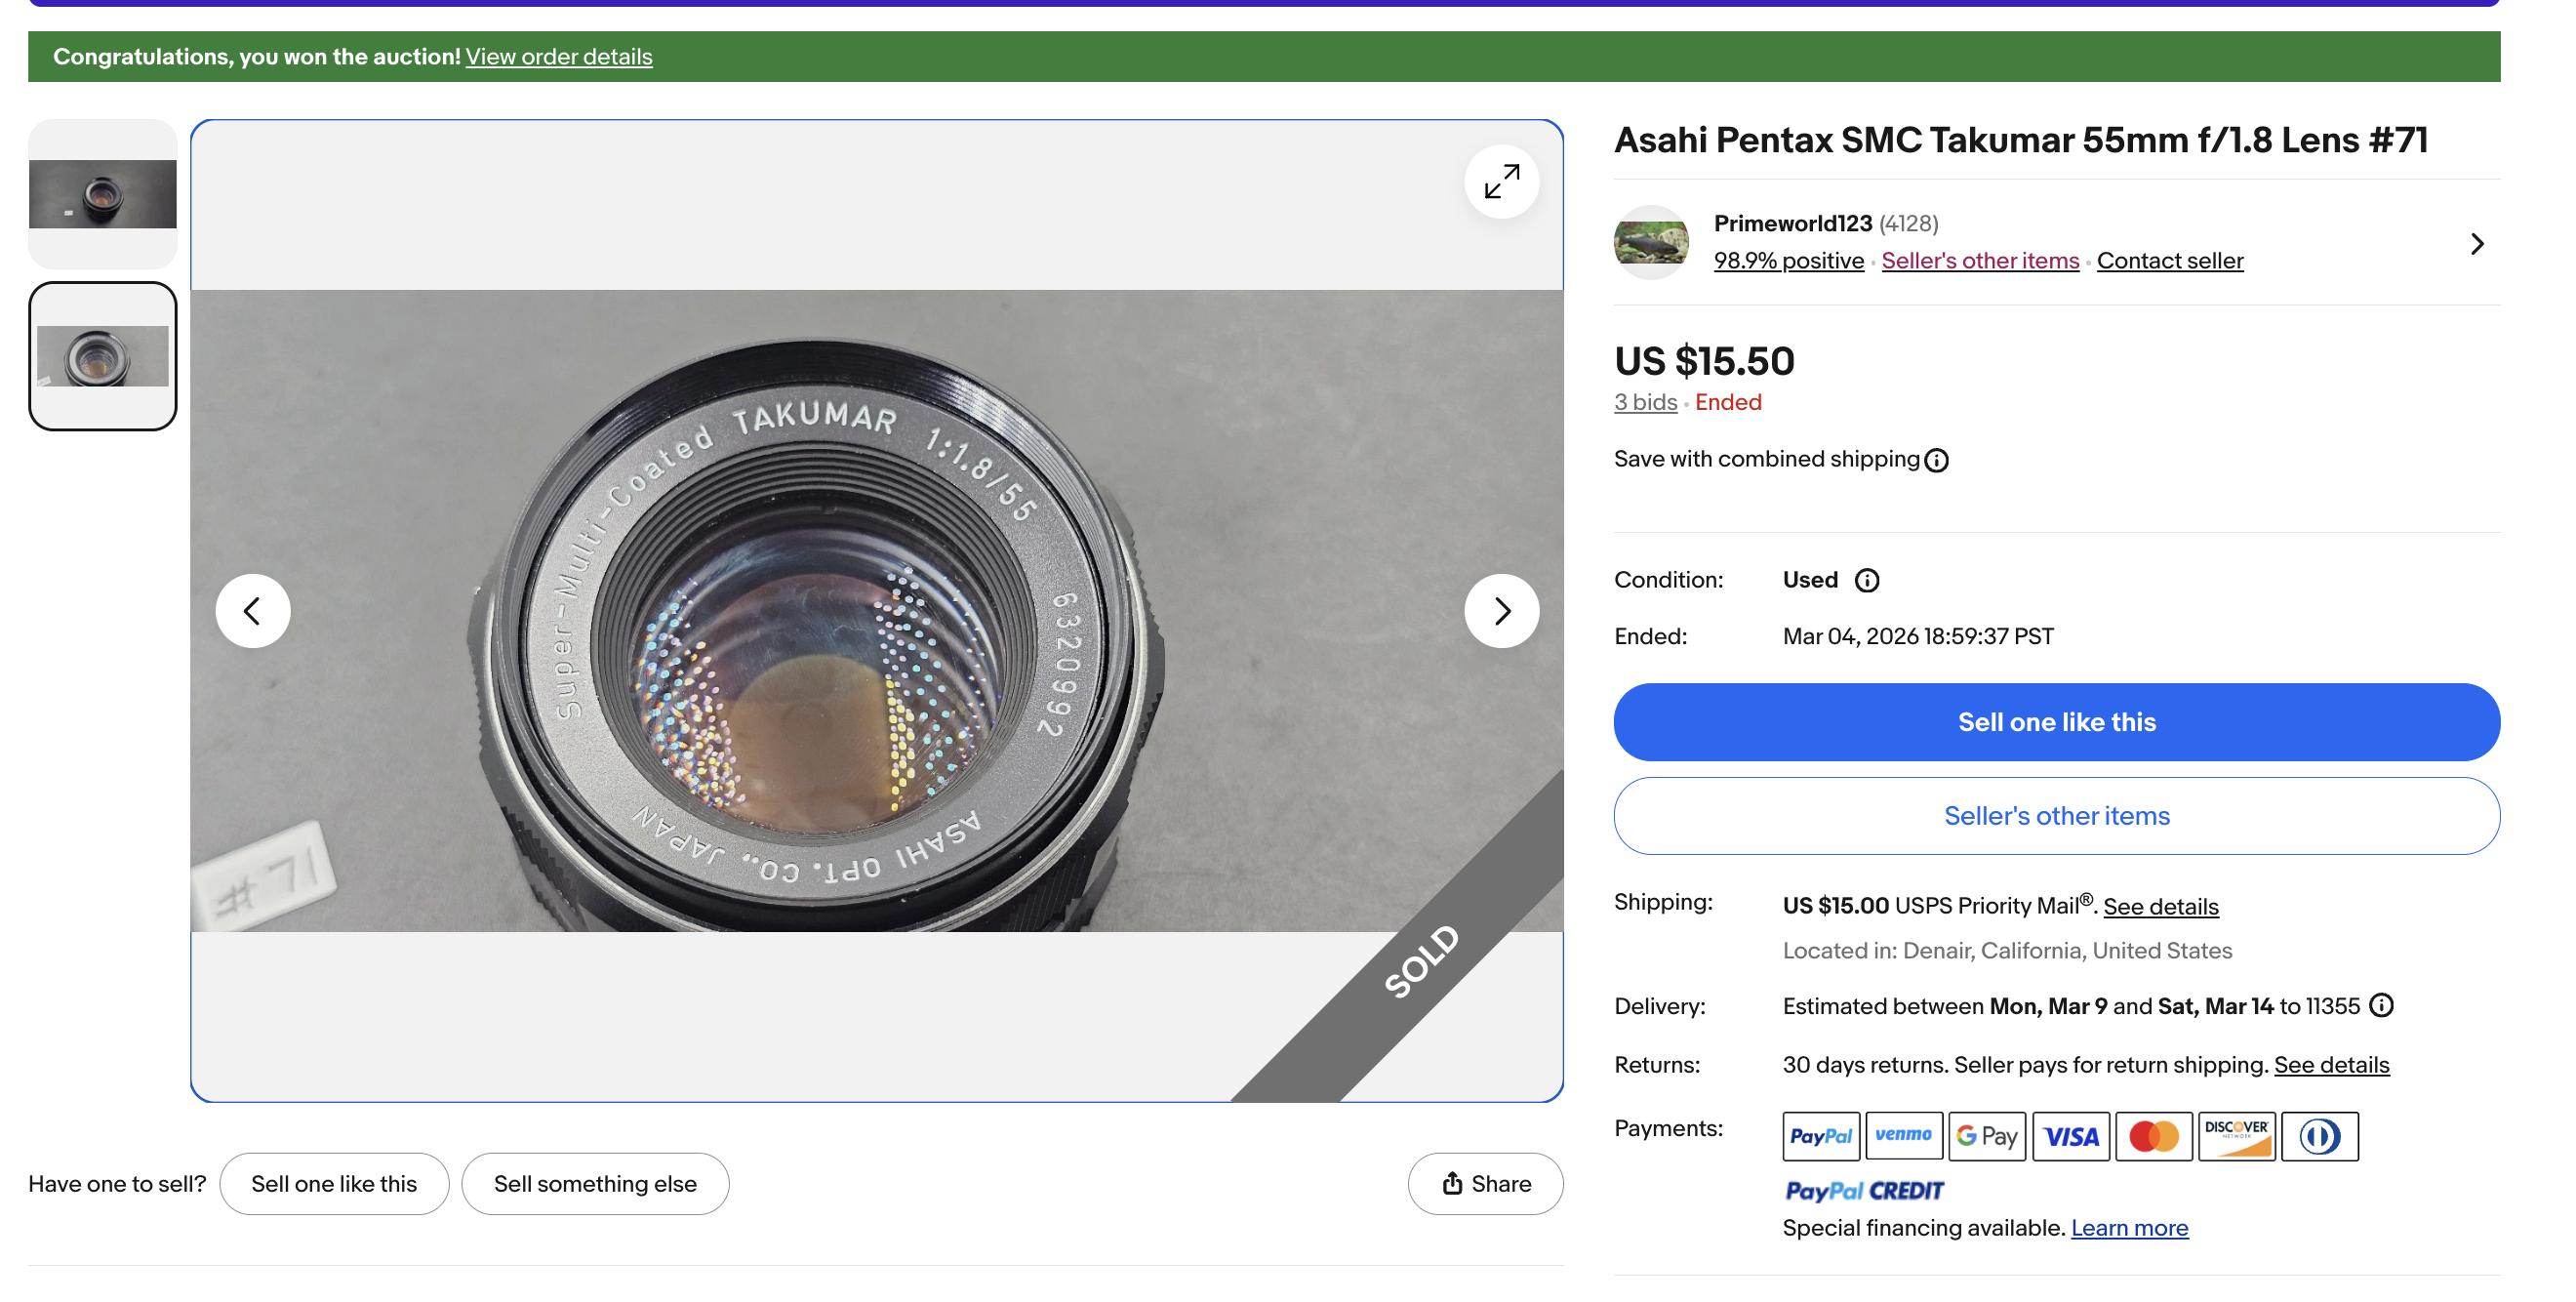Click the 98.9% positive feedback link
Viewport: 2576px width, 1302px height.
(x=1788, y=261)
